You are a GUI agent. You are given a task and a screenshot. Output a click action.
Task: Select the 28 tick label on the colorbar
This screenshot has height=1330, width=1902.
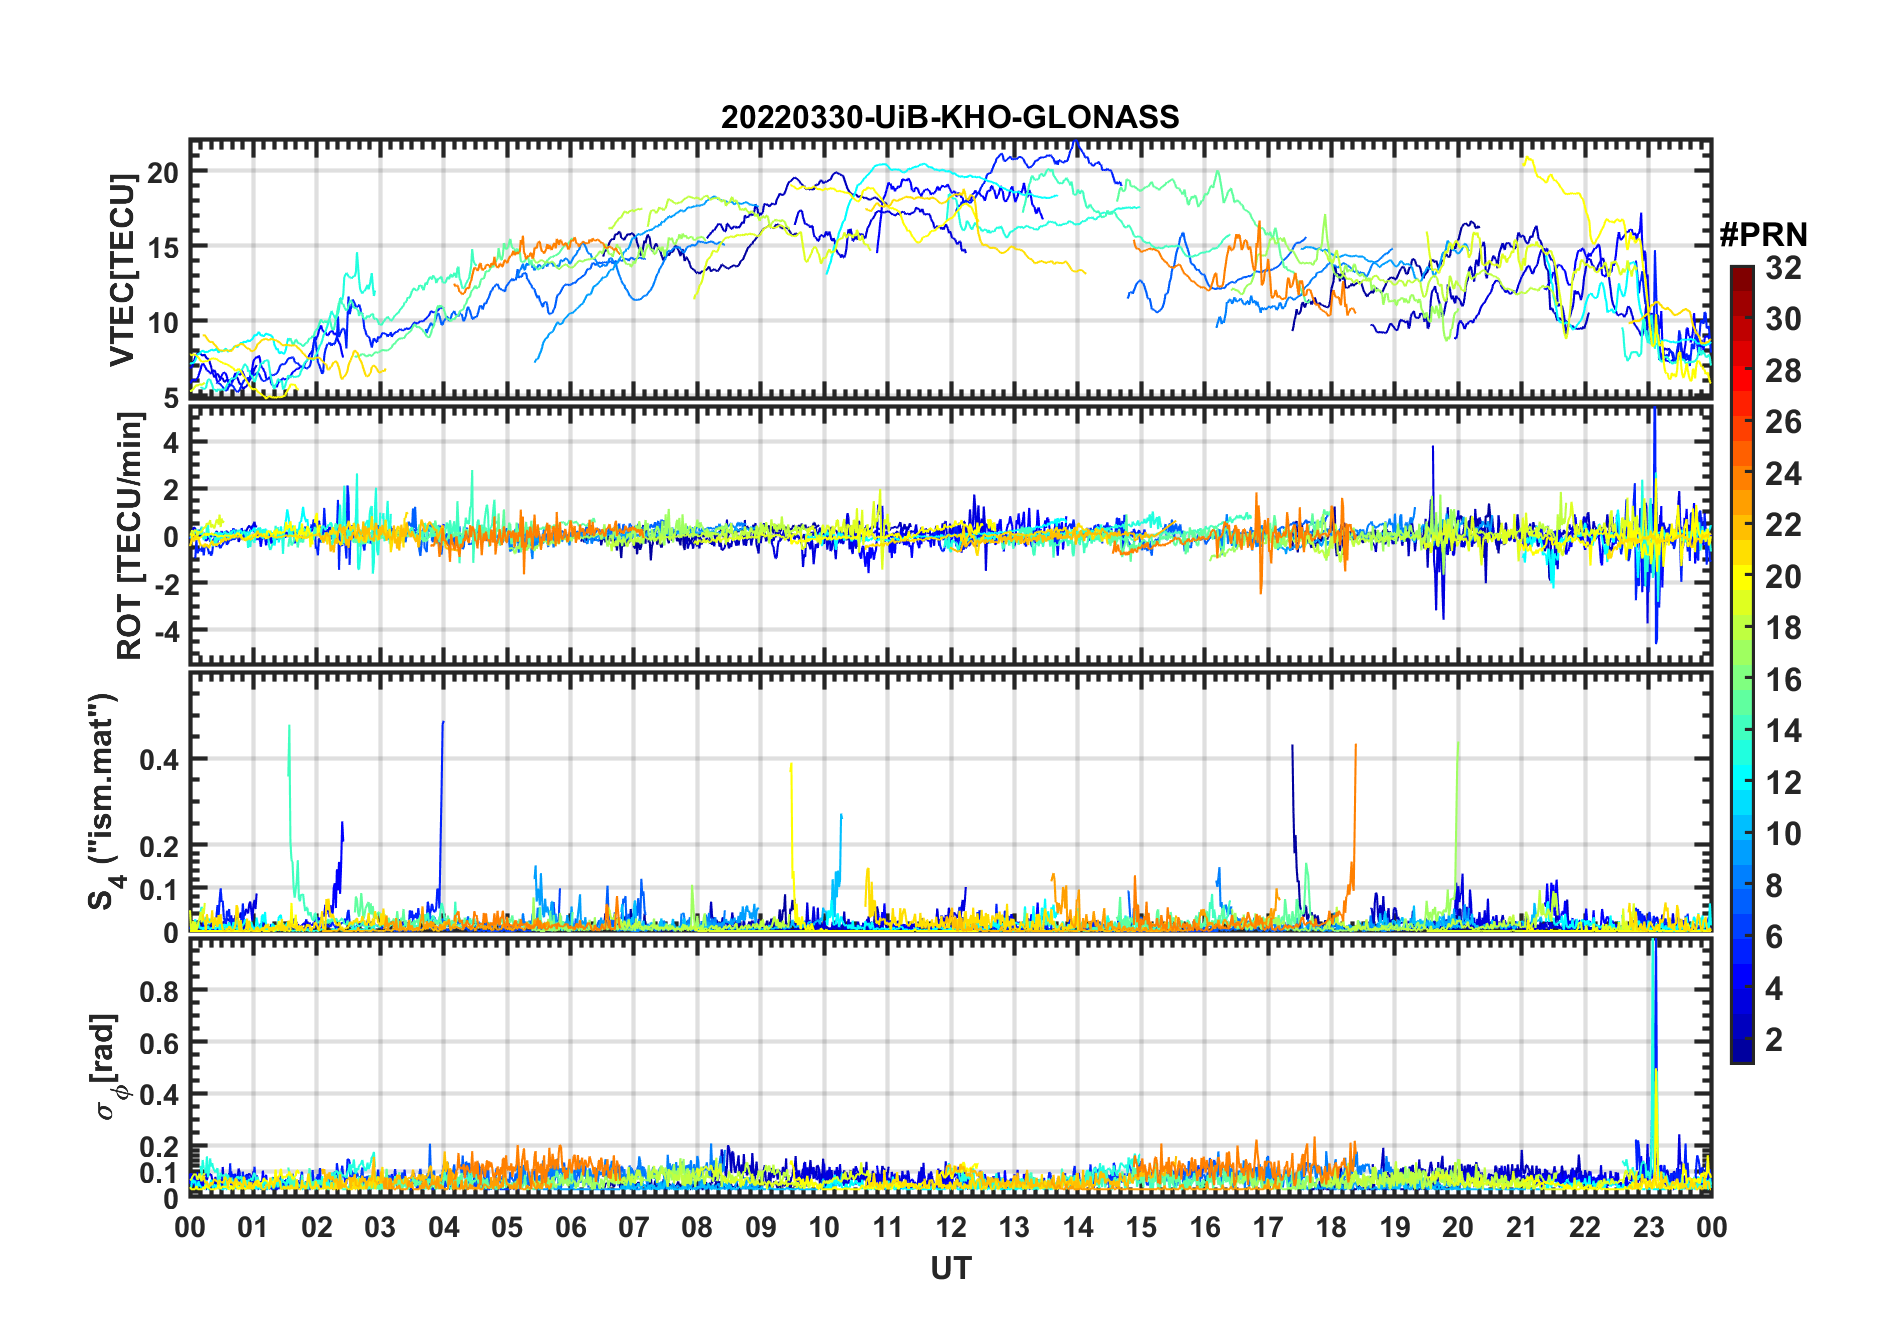point(1783,371)
